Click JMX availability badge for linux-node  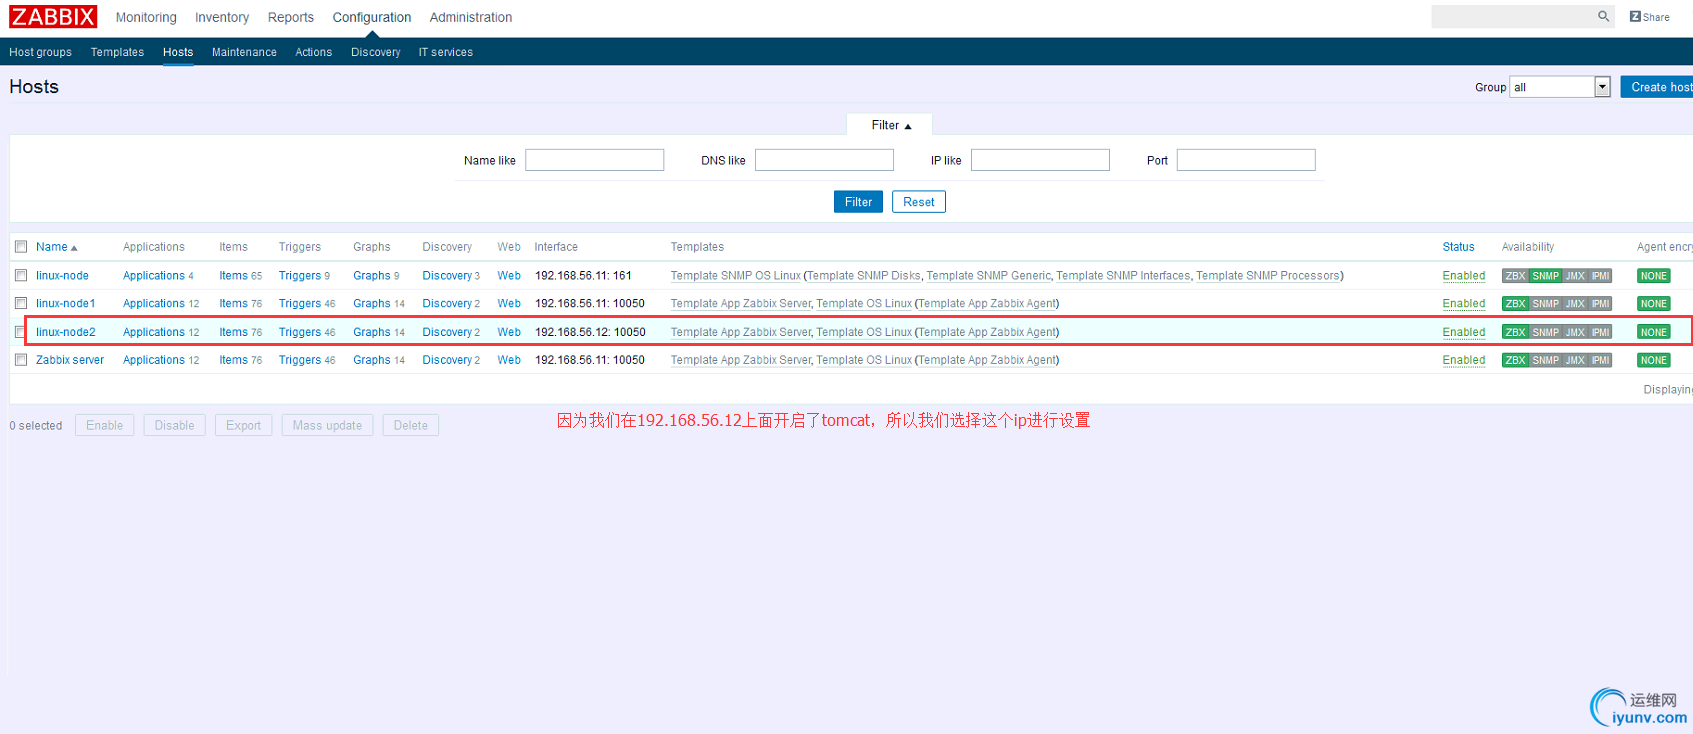pyautogui.click(x=1575, y=276)
